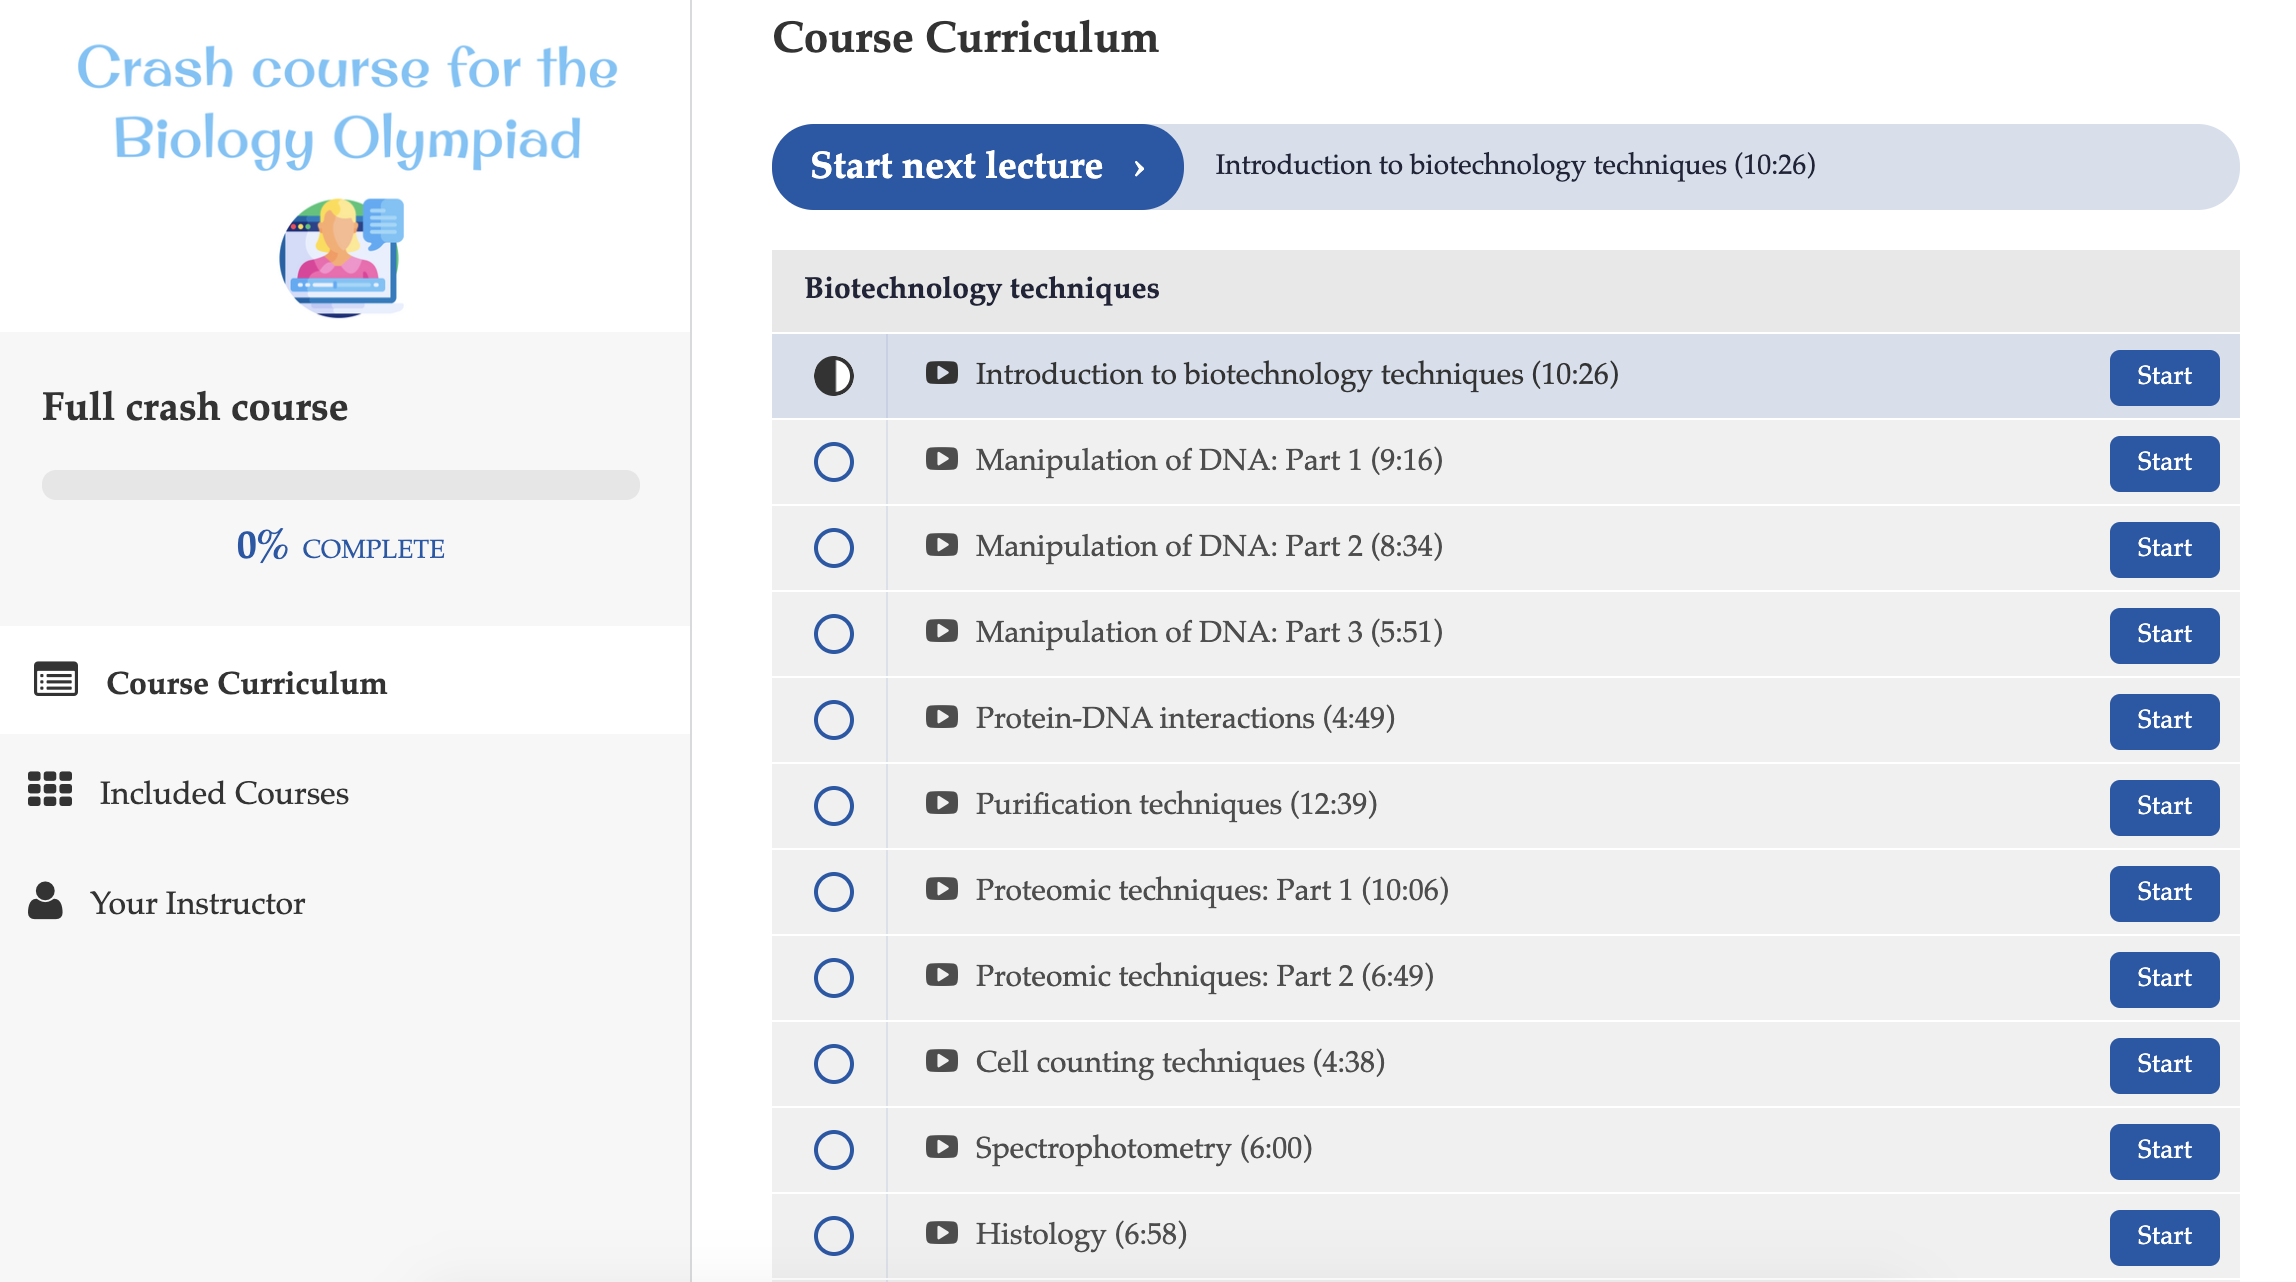The height and width of the screenshot is (1282, 2296).
Task: Start the Spectrophotometry lecture
Action: coord(2164,1151)
